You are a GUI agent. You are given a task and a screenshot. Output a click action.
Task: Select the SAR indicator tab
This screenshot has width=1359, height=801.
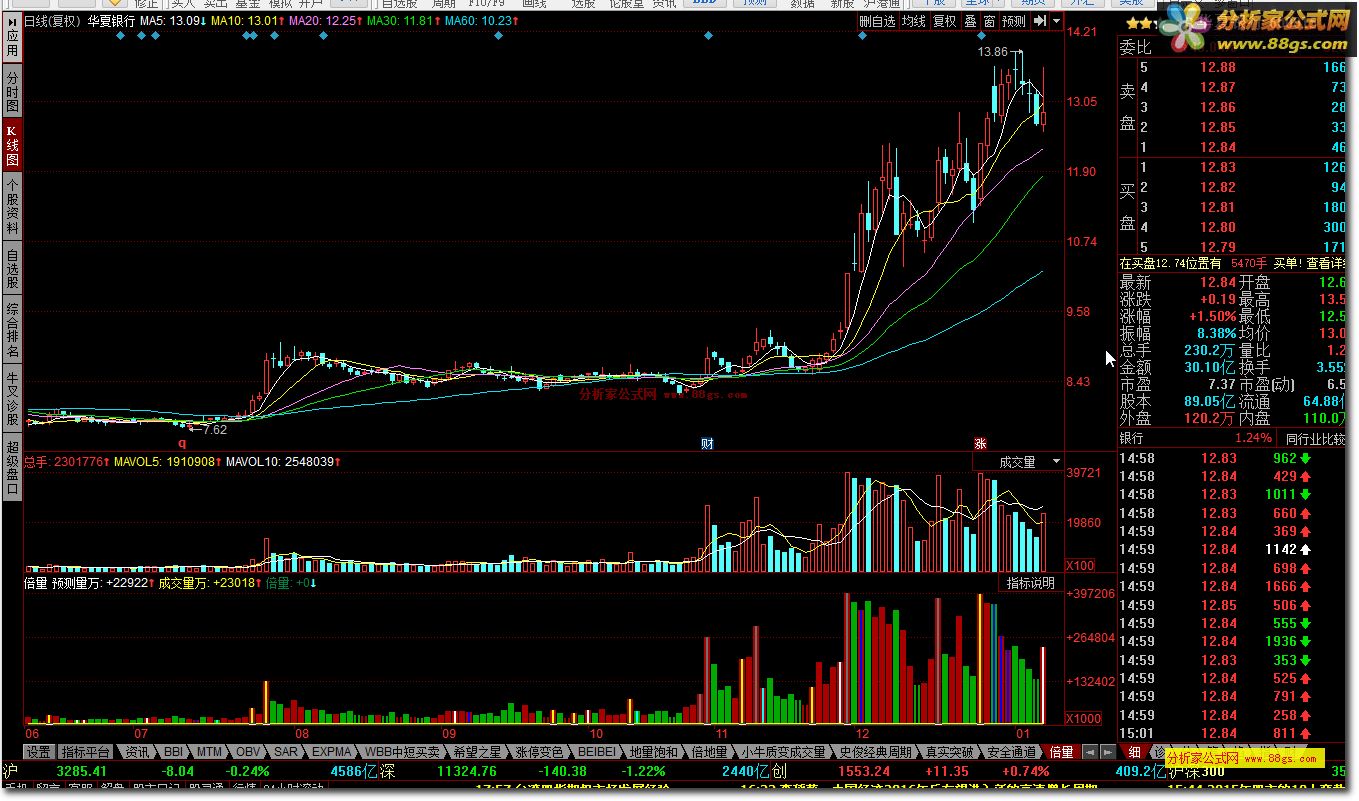285,752
